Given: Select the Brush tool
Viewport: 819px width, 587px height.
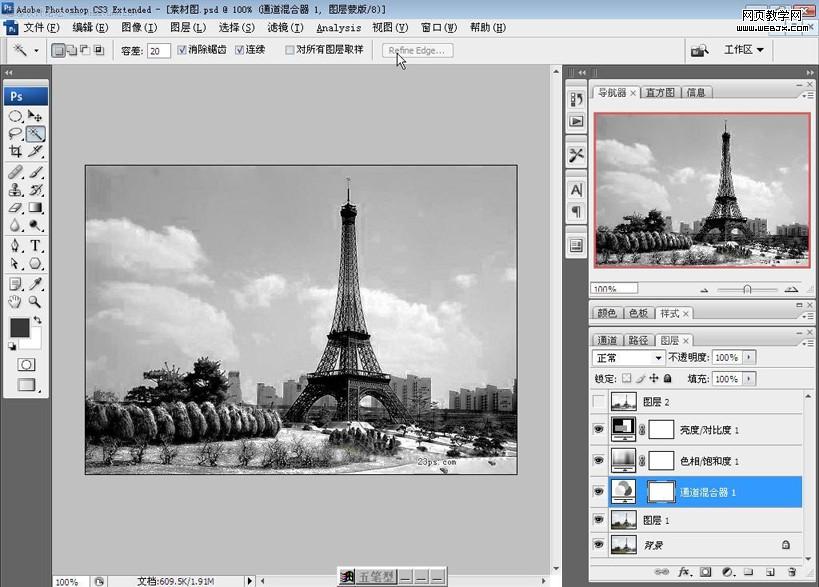Looking at the screenshot, I should click(x=35, y=172).
